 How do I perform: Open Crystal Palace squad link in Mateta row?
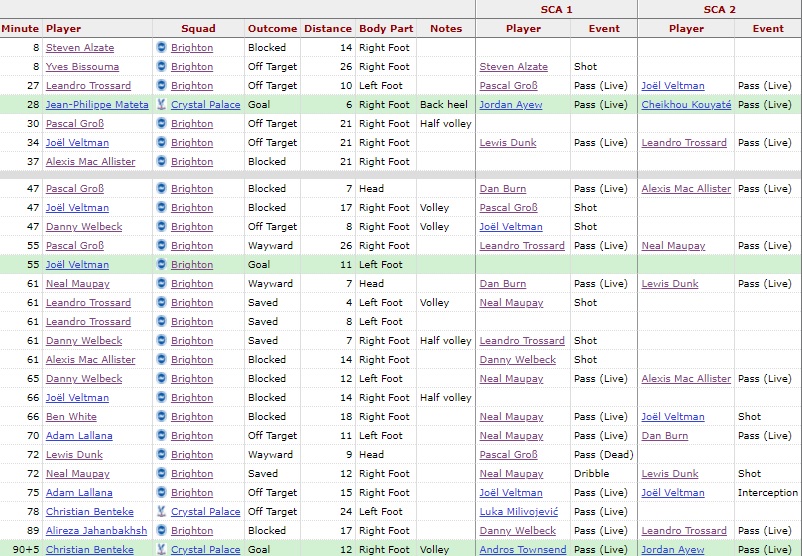click(206, 104)
